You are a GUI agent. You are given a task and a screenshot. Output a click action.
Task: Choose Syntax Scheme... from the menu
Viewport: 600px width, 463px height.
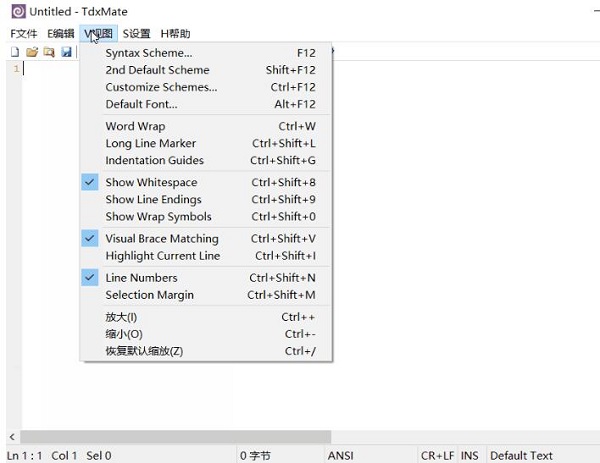[x=207, y=53]
